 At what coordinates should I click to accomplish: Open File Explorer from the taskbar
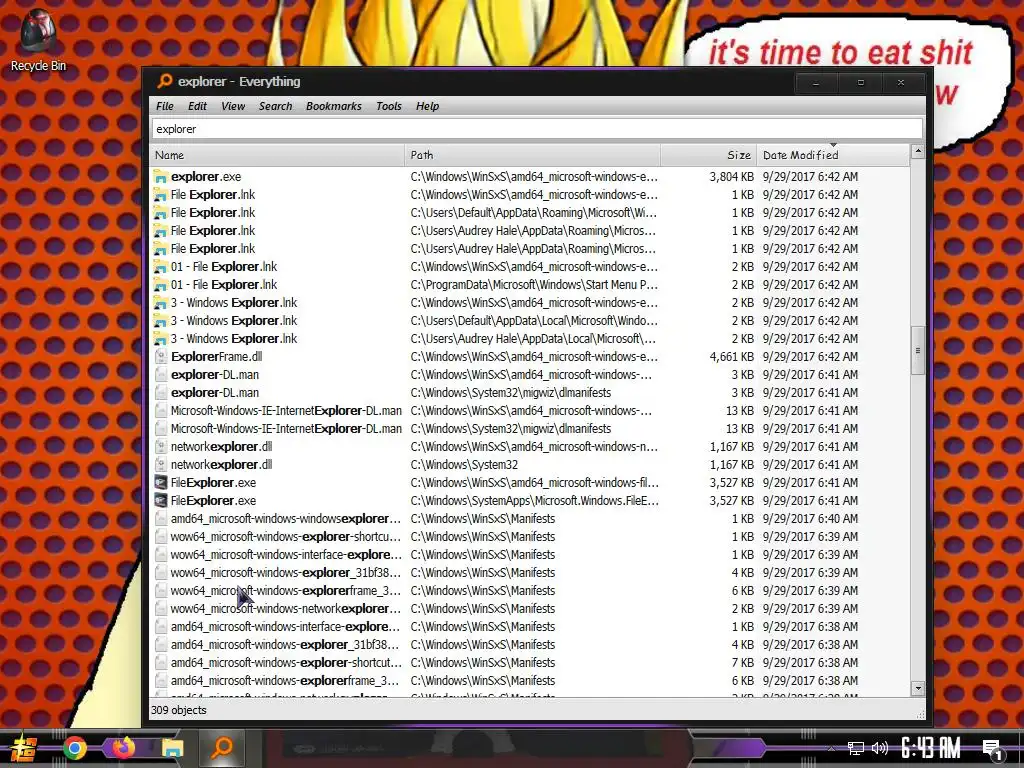(x=172, y=748)
